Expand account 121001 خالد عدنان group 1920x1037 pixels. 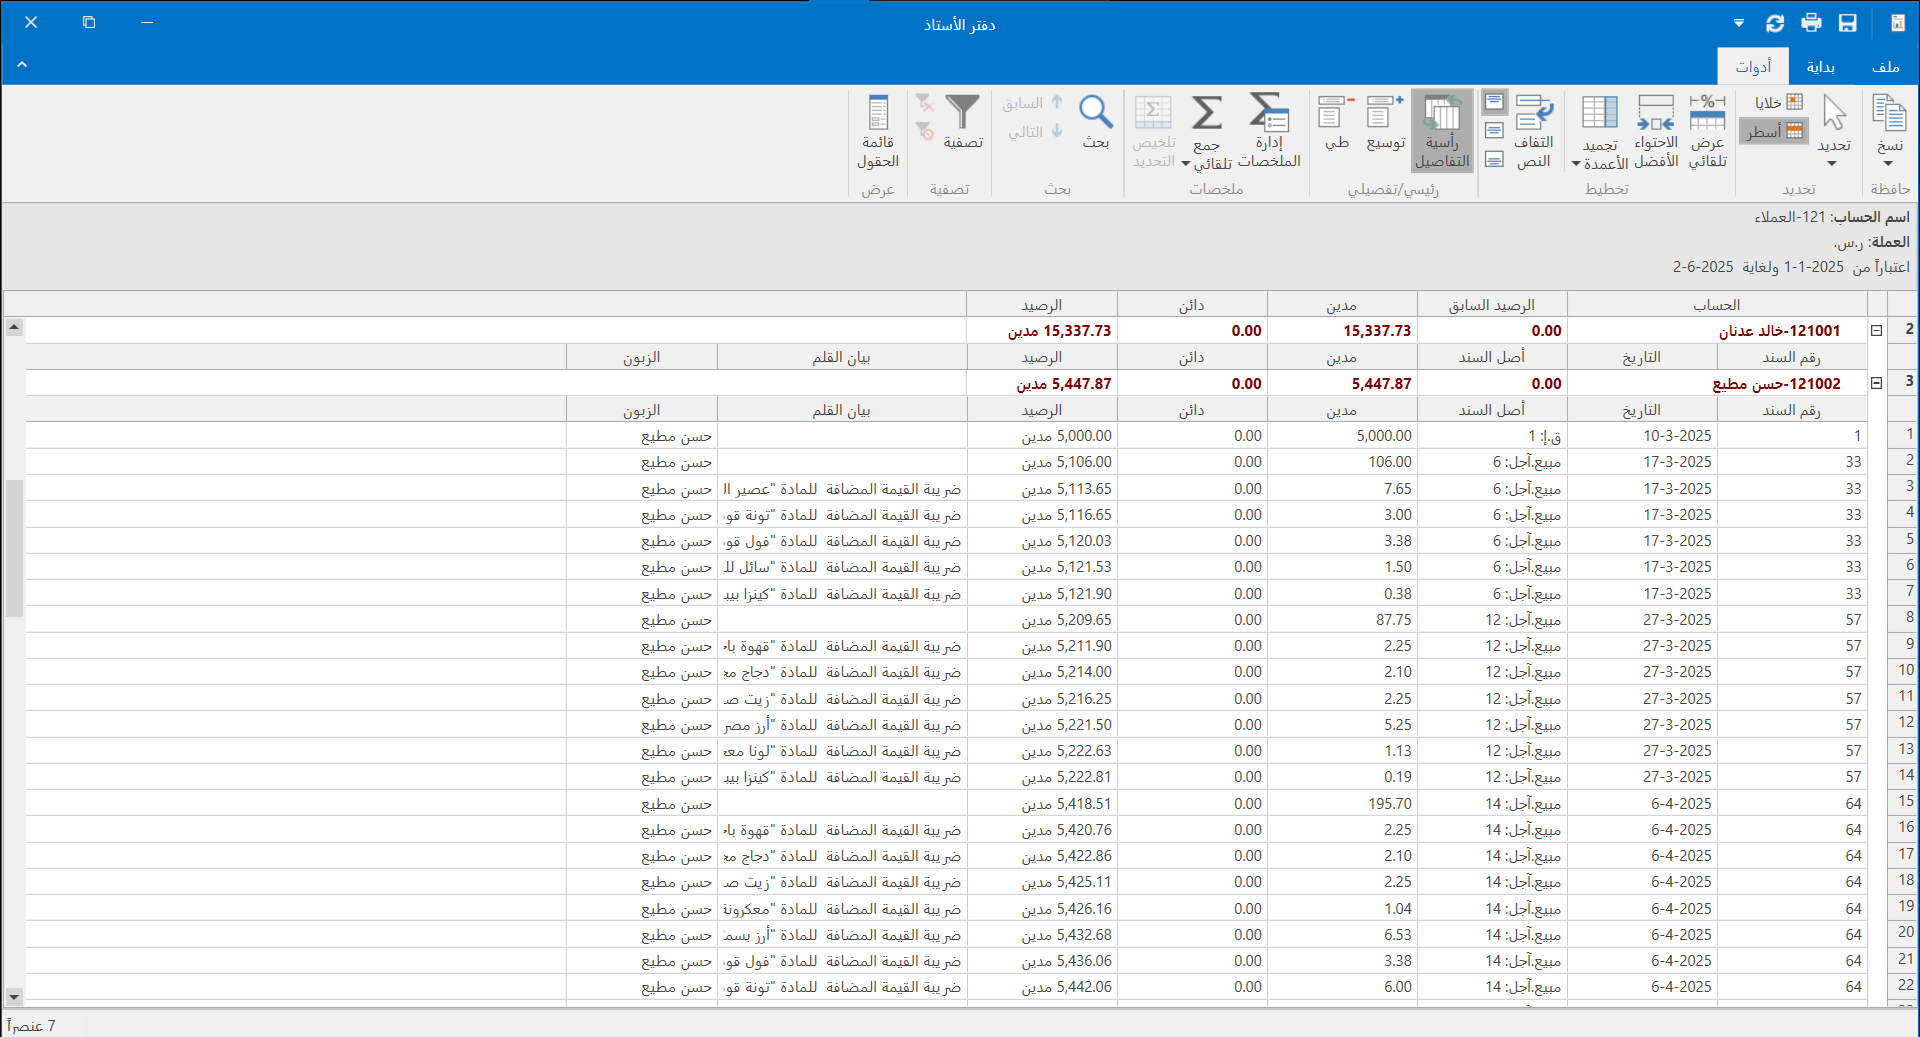(x=1877, y=331)
